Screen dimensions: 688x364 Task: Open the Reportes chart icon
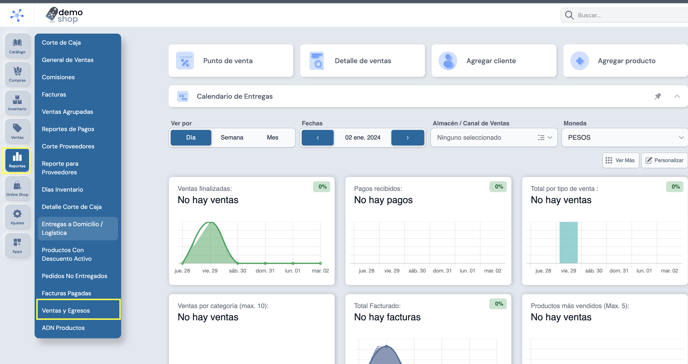tap(17, 160)
